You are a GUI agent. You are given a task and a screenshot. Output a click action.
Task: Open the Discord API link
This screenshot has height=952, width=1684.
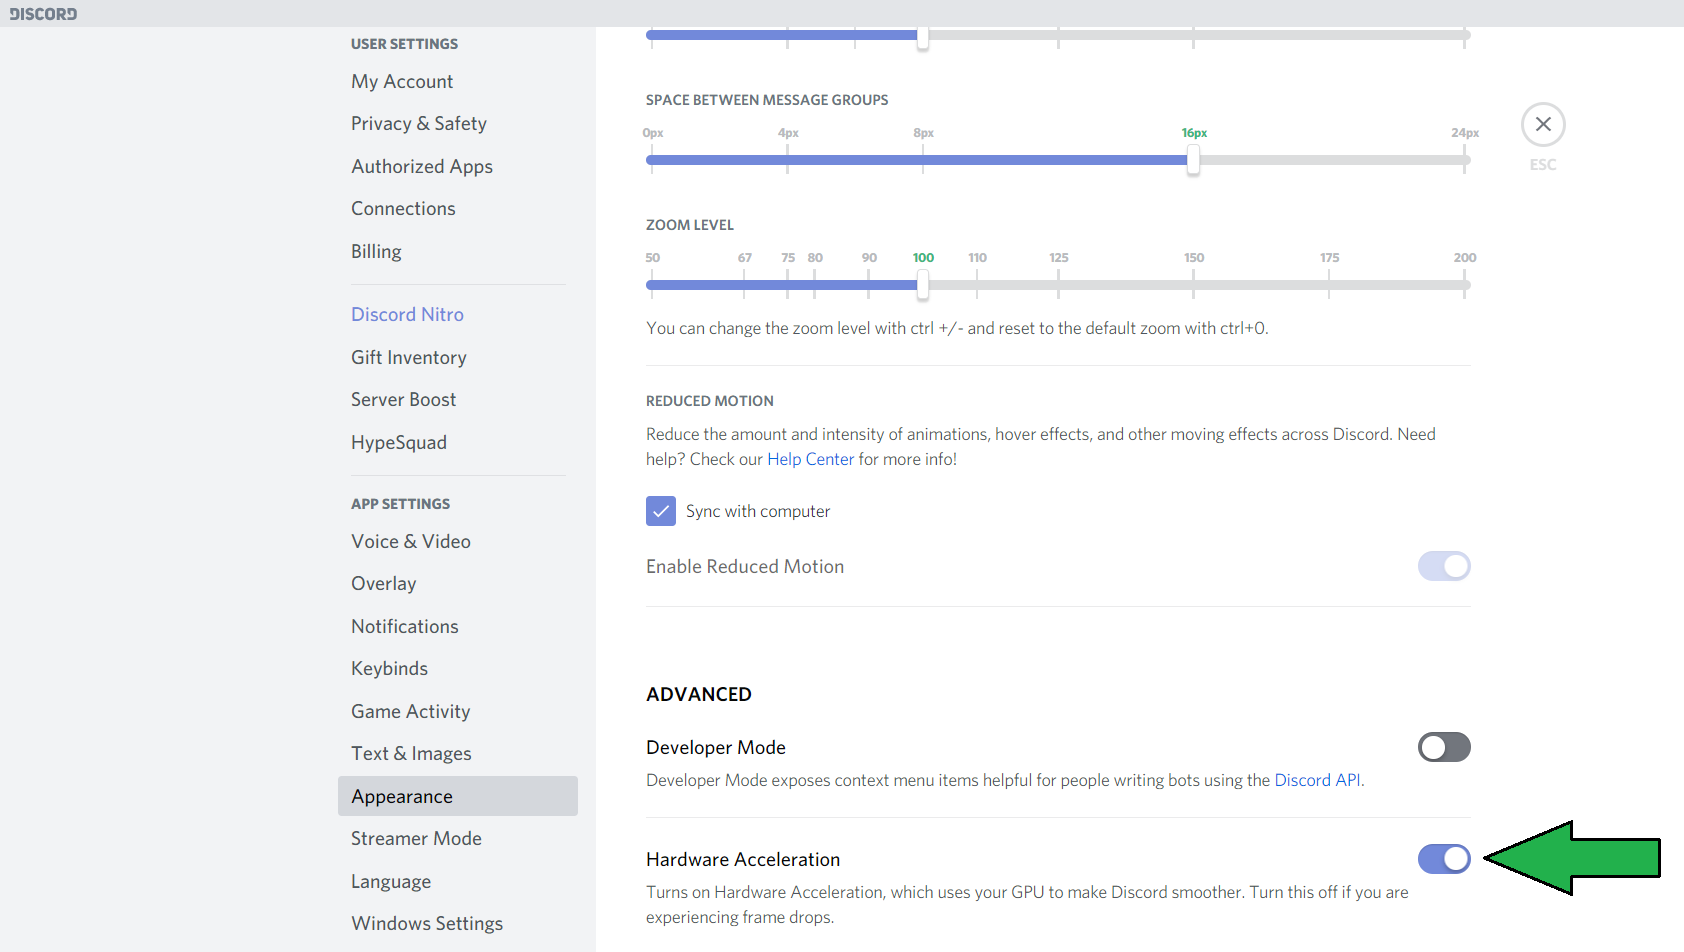[1317, 781]
